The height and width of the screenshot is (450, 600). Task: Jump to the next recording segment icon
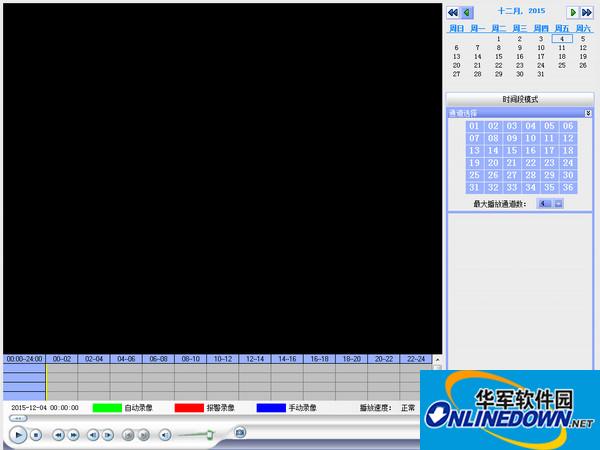(x=143, y=435)
